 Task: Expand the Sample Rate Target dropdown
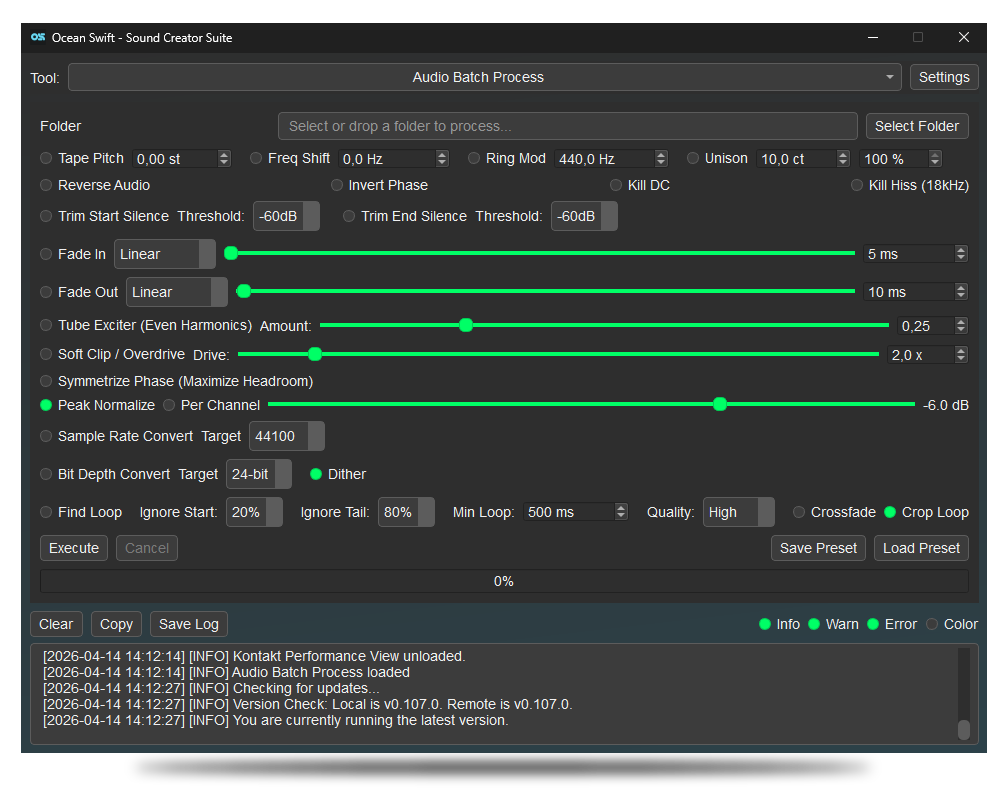[x=286, y=436]
